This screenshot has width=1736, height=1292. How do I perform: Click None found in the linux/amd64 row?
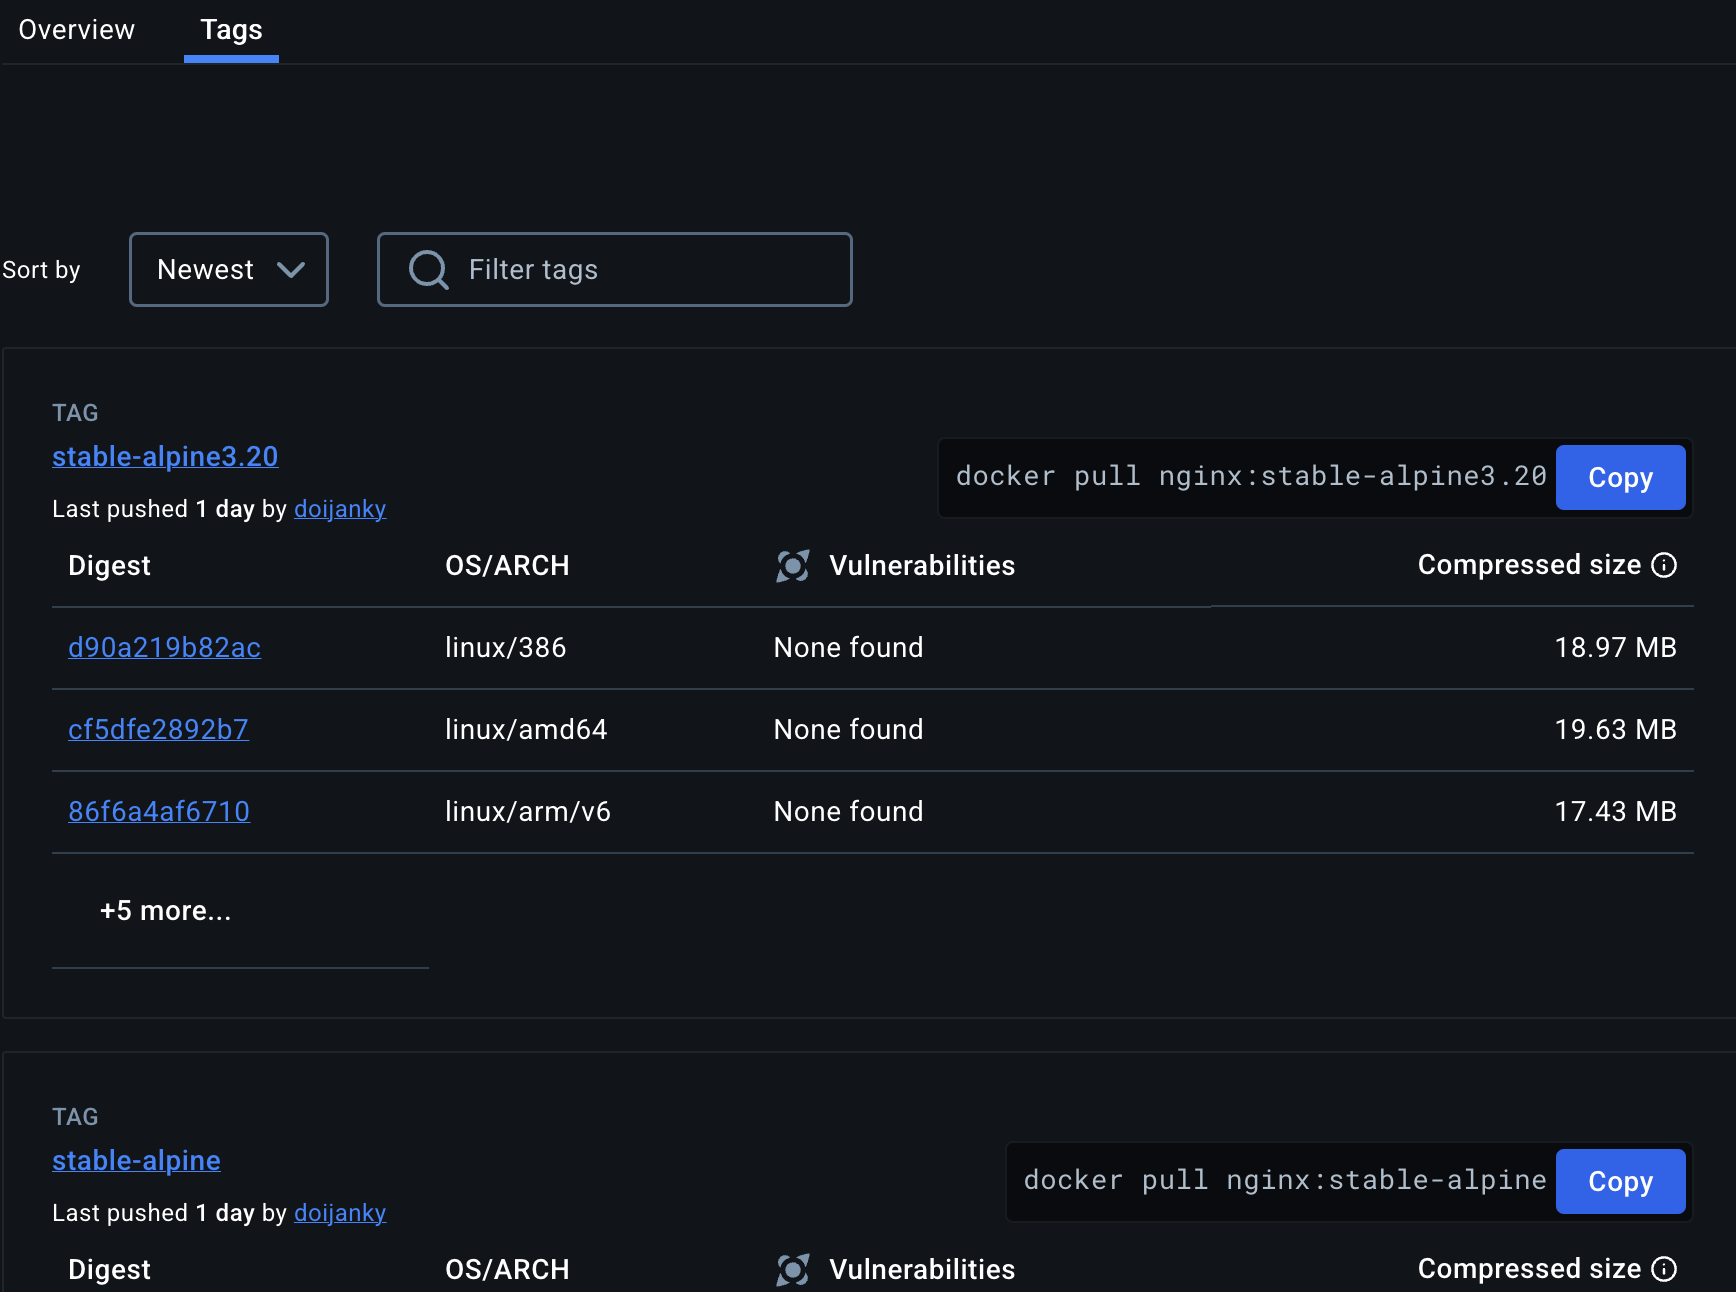coord(848,730)
